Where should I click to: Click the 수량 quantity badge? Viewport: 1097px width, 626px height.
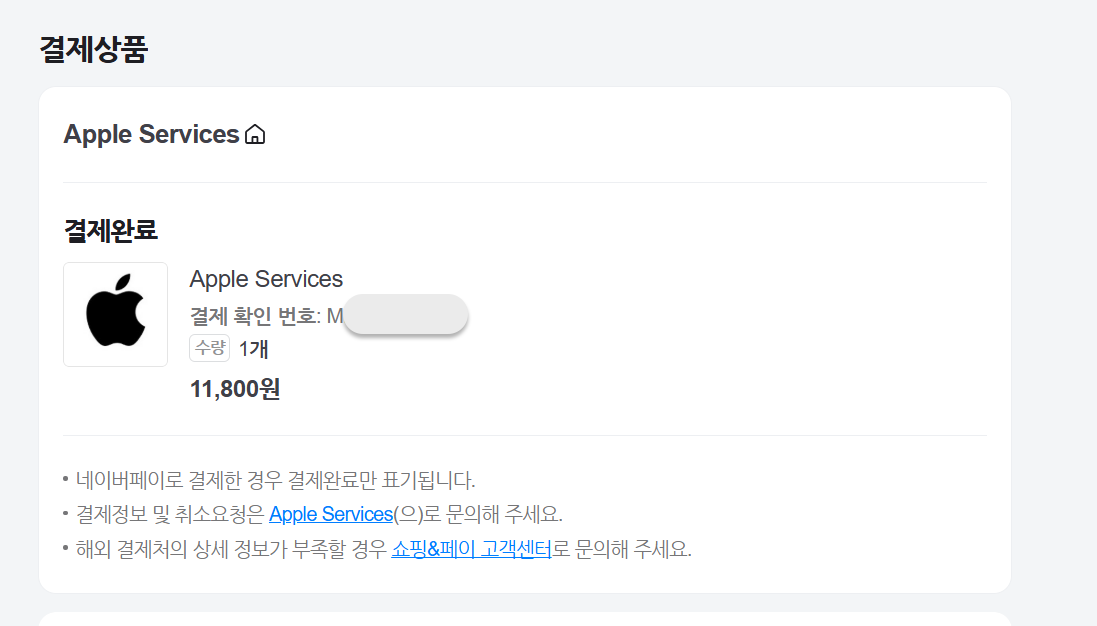pyautogui.click(x=209, y=348)
